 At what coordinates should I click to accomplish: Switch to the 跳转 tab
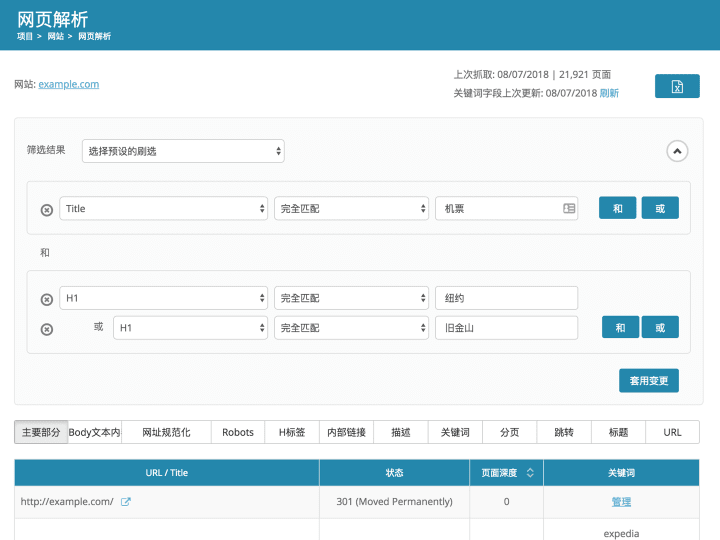(564, 432)
